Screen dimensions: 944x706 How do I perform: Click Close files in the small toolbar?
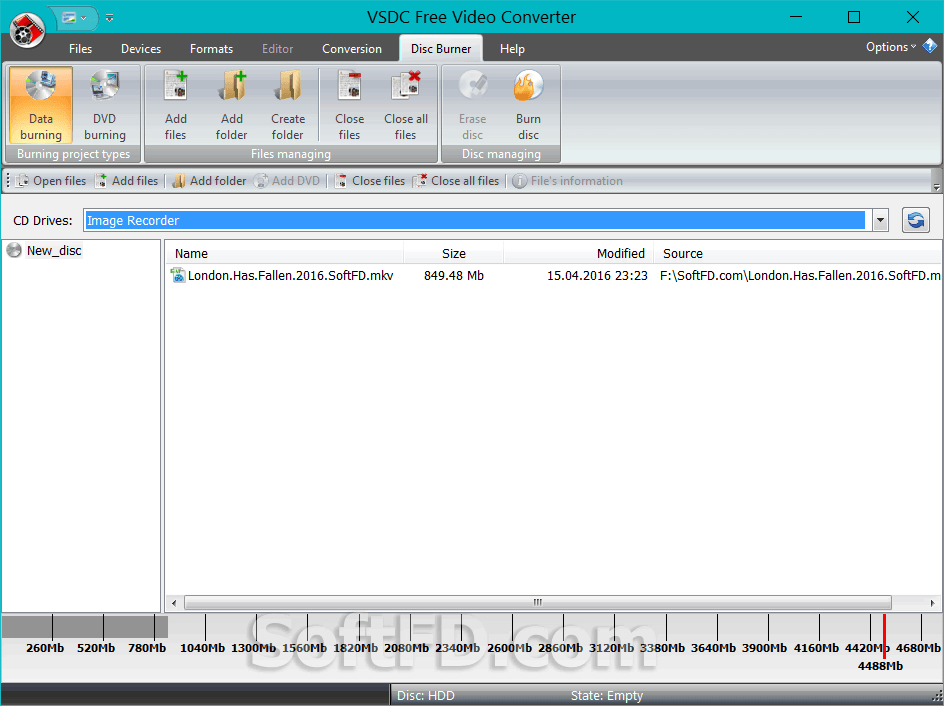click(370, 181)
